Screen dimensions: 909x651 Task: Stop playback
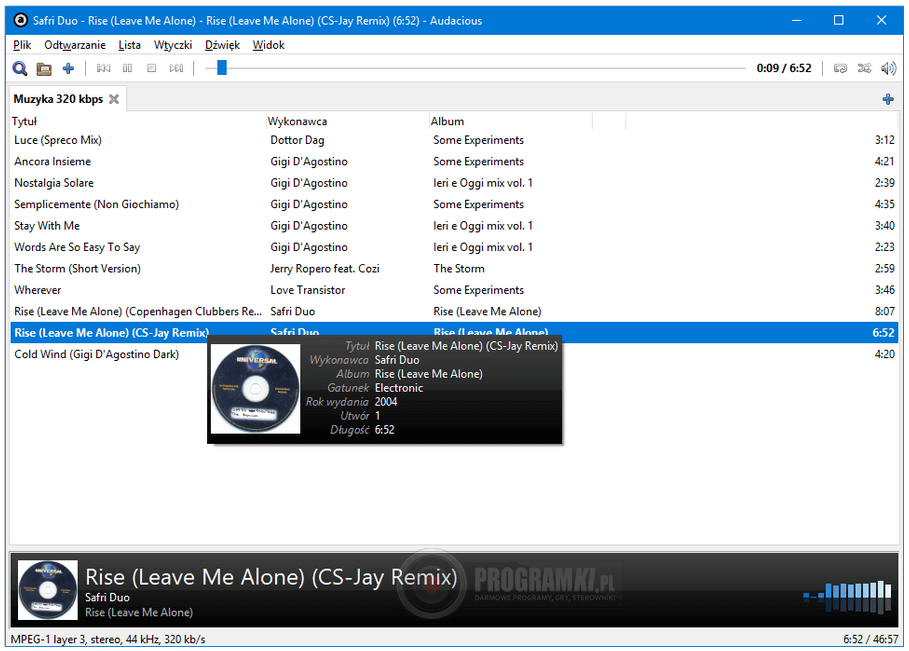[x=152, y=68]
